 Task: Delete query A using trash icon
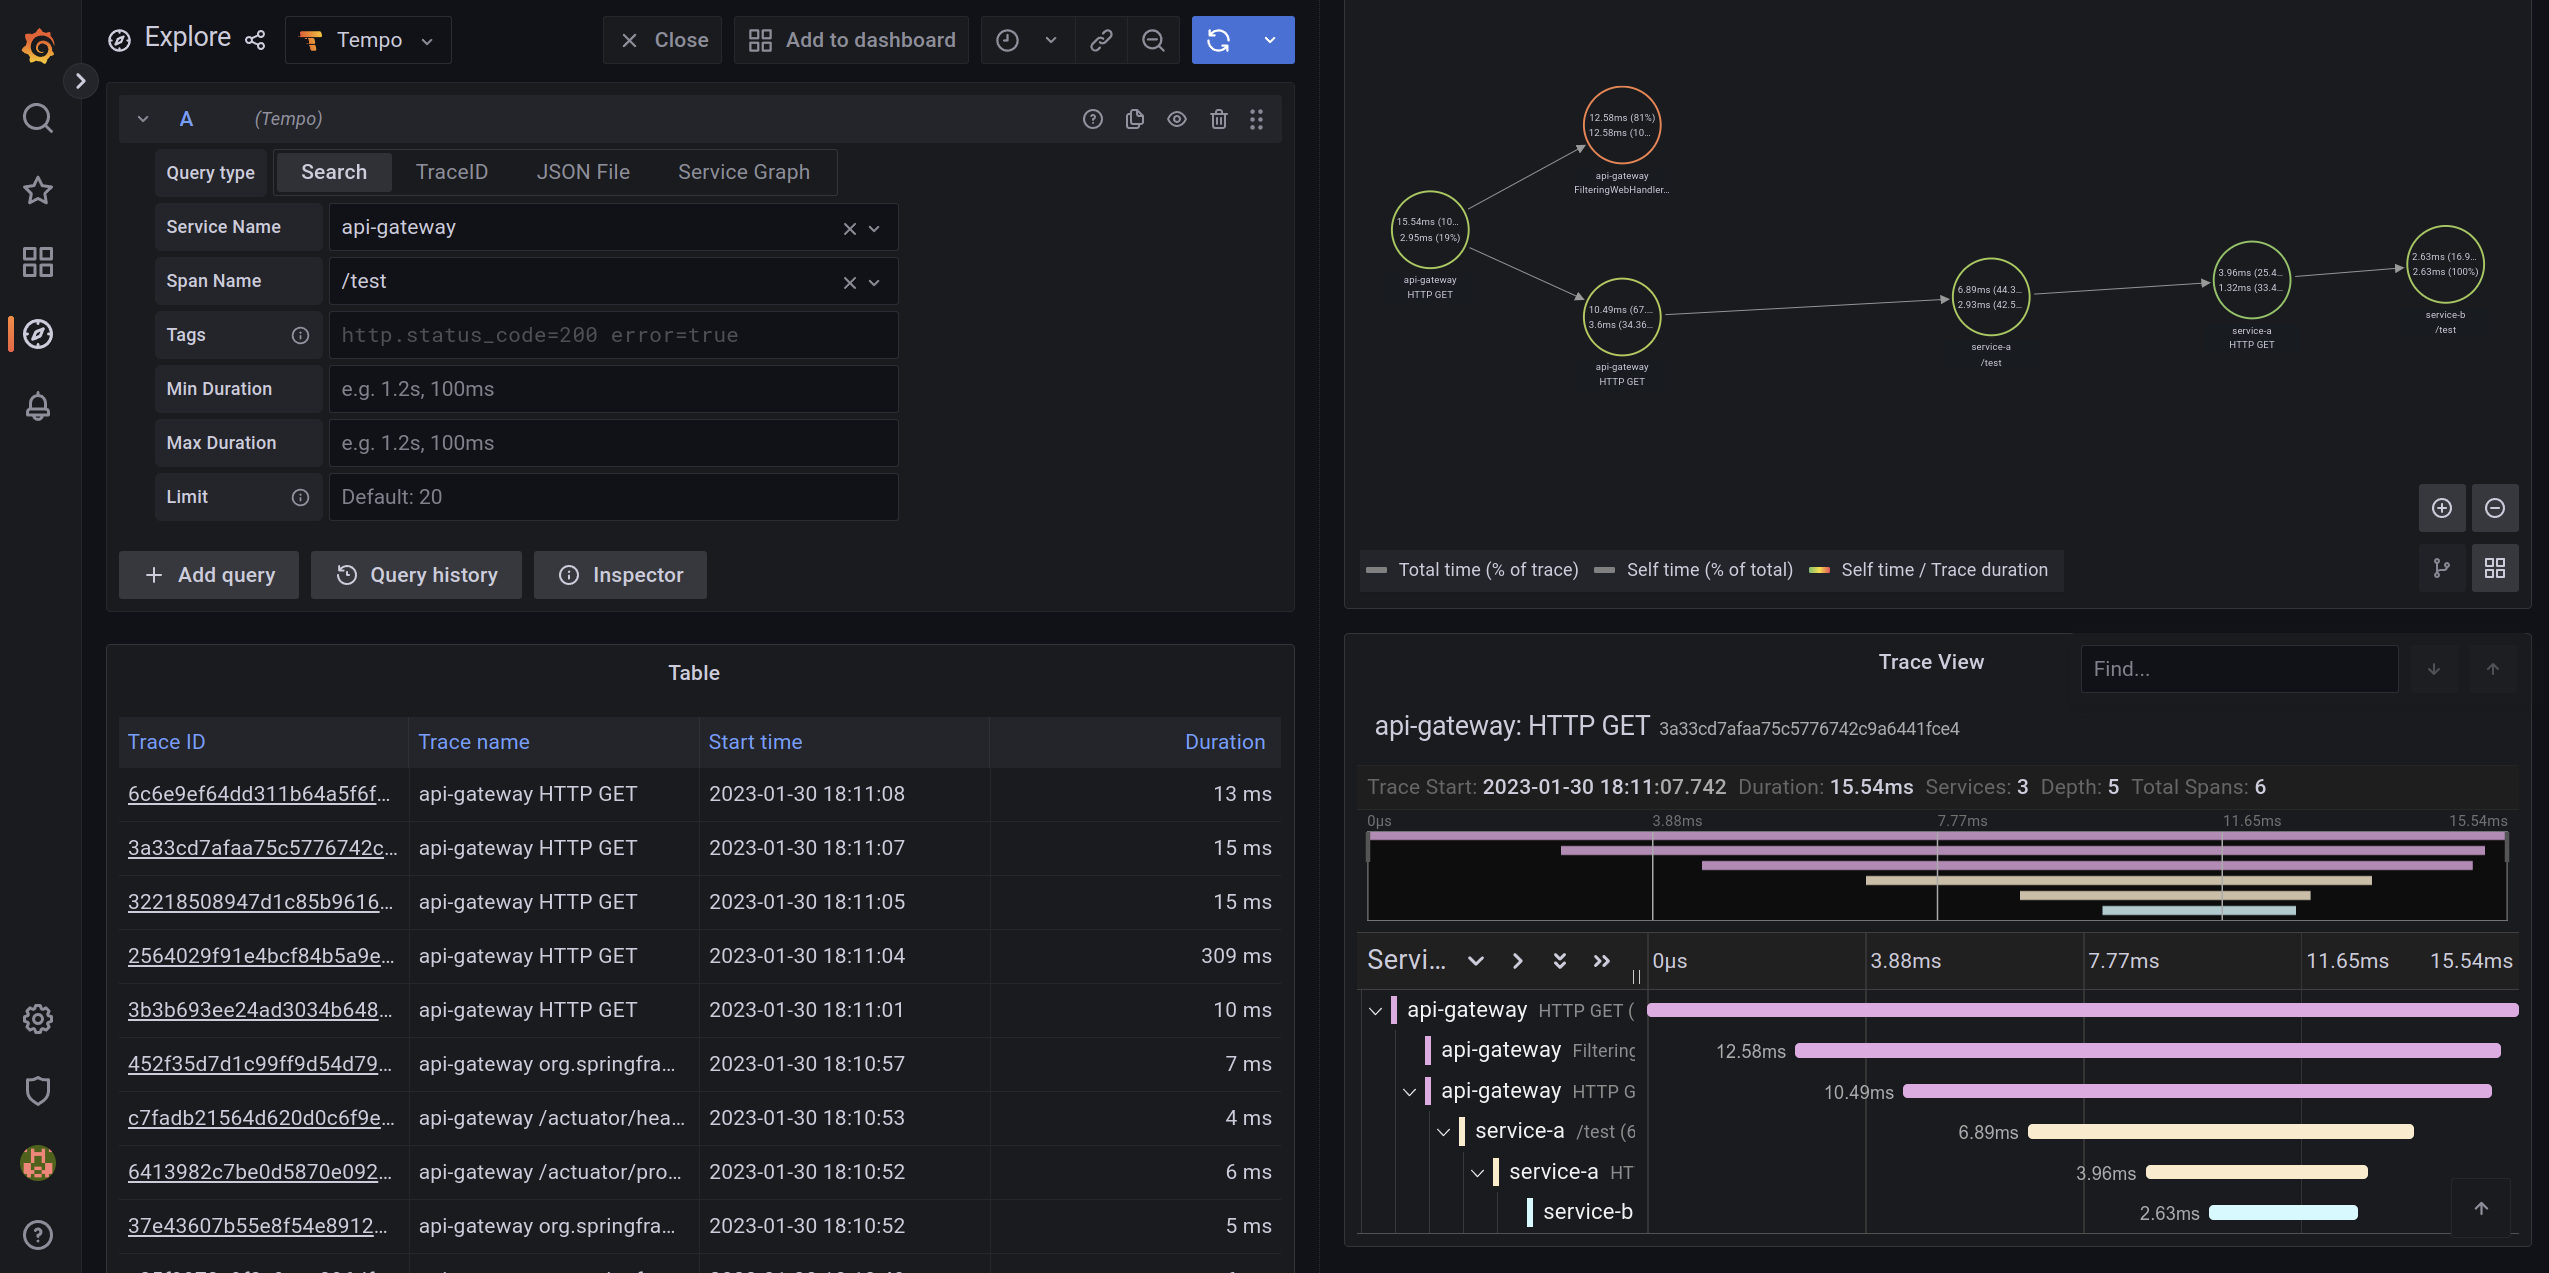(x=1218, y=119)
